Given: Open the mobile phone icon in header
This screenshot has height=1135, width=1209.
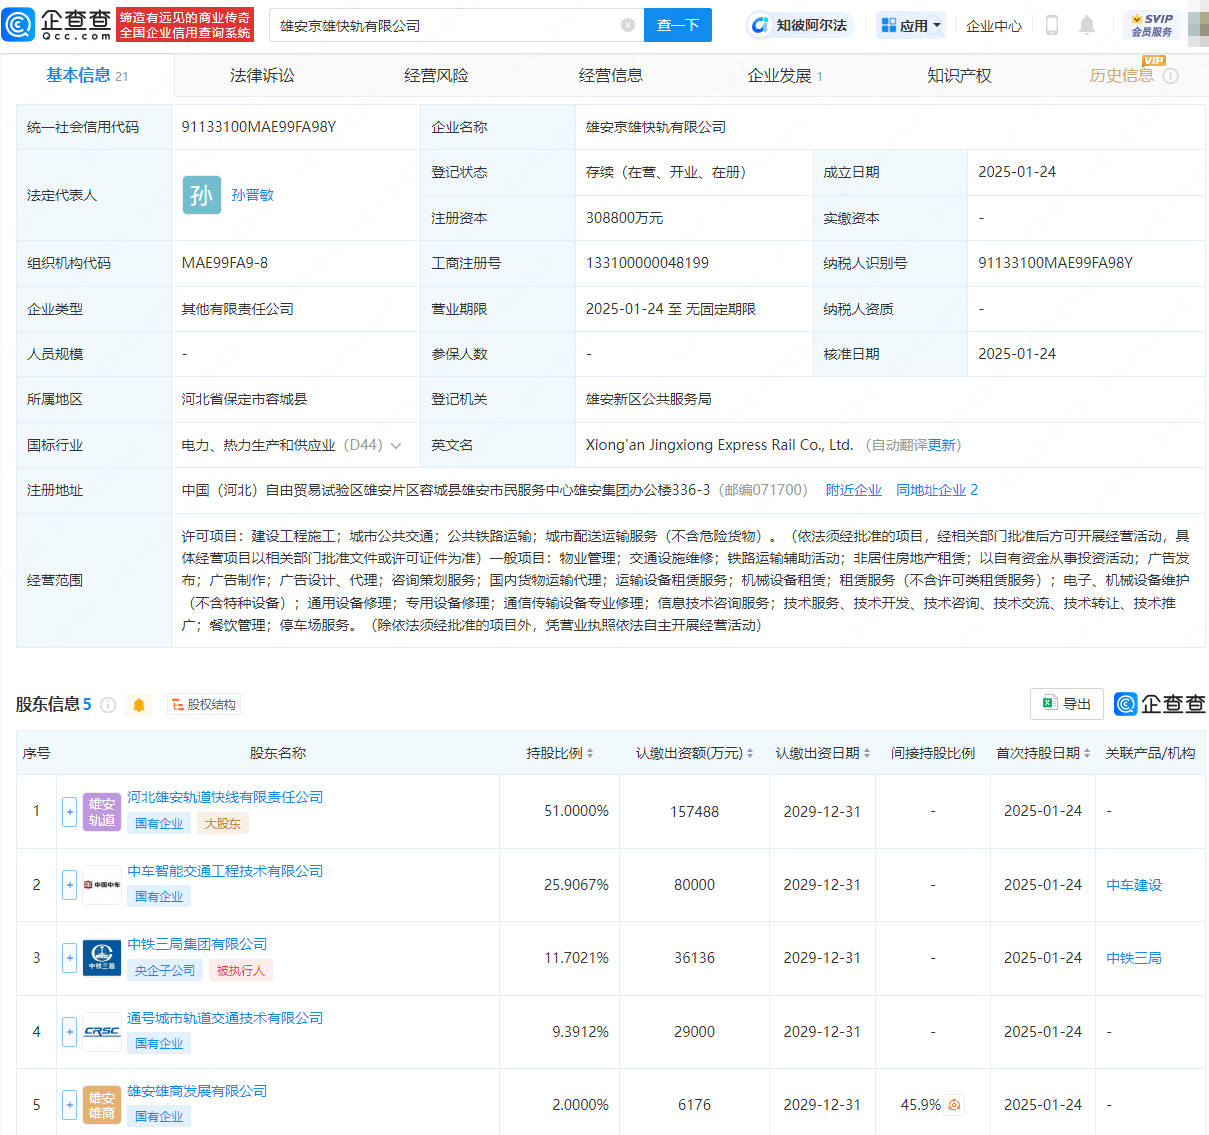Looking at the screenshot, I should (1051, 25).
